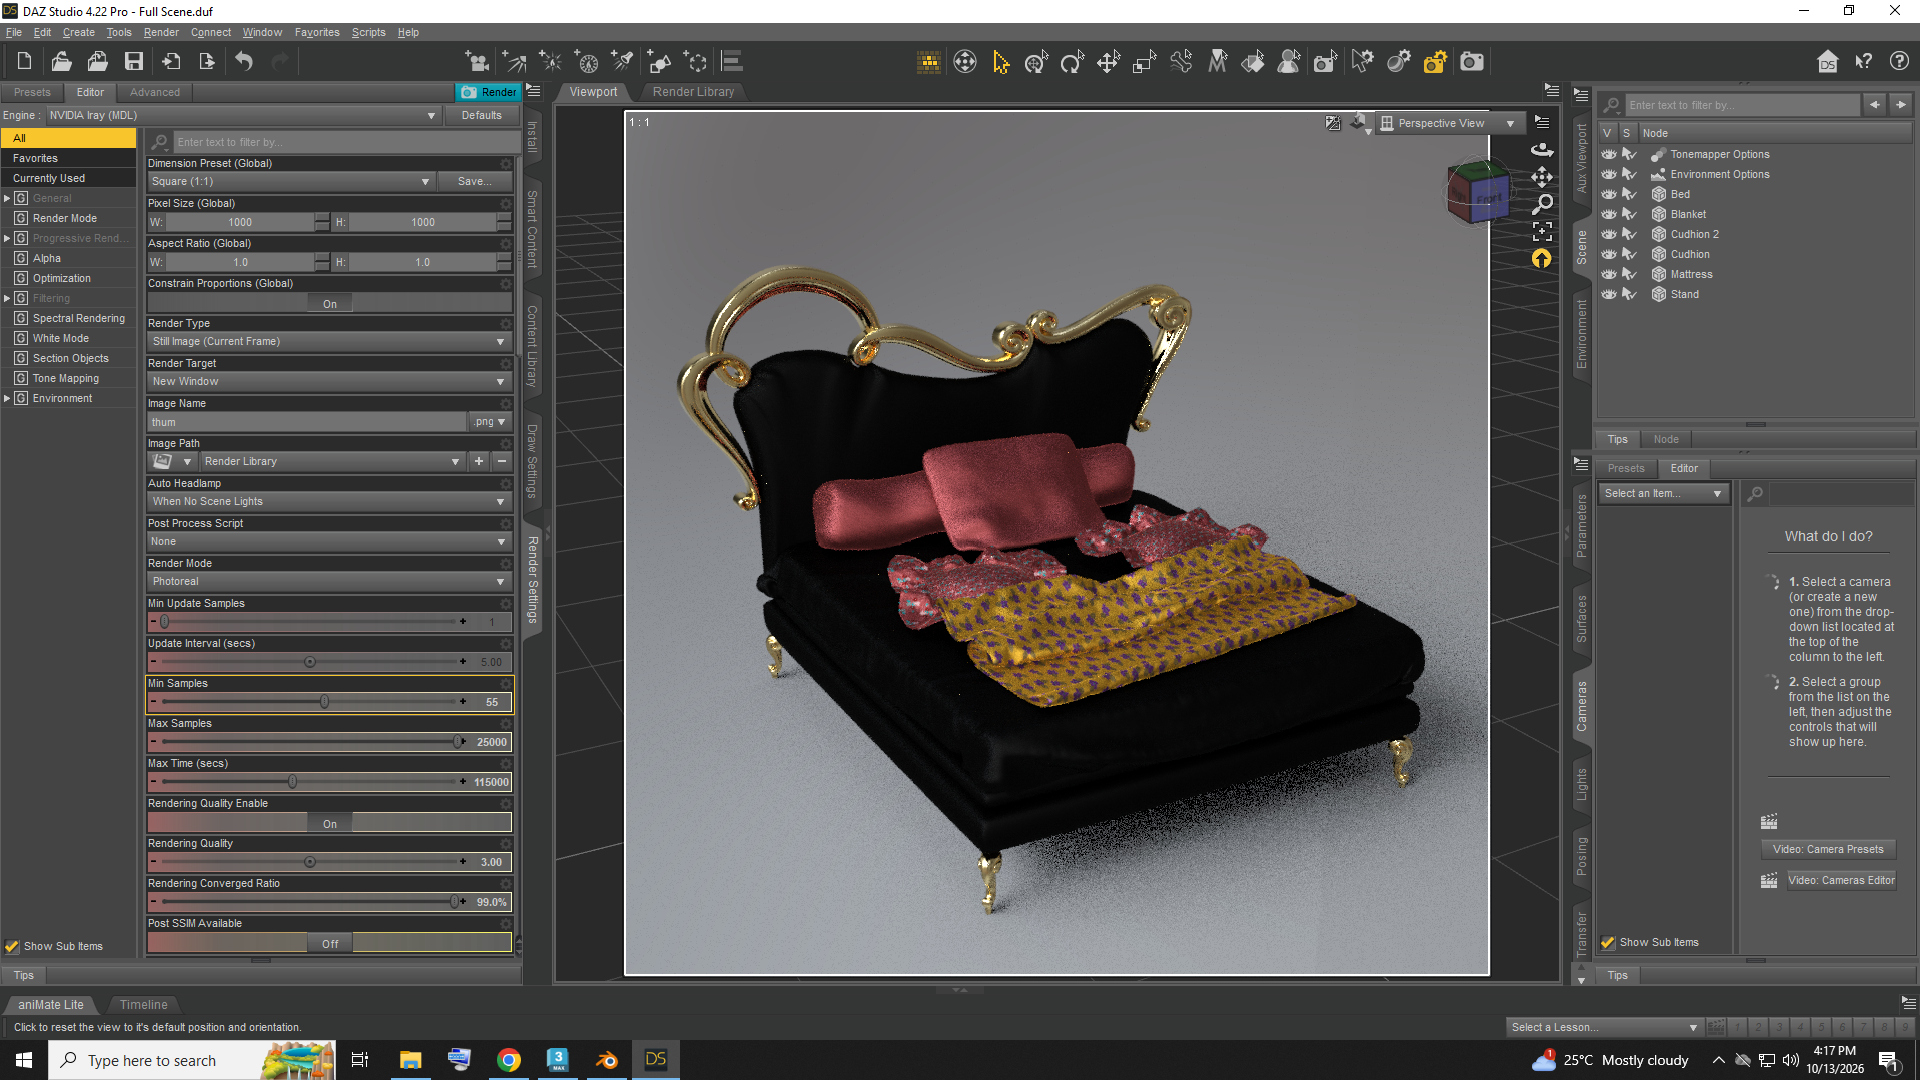Open the Render Mode Photoreal dropdown
This screenshot has height=1080, width=1920.
pos(330,581)
